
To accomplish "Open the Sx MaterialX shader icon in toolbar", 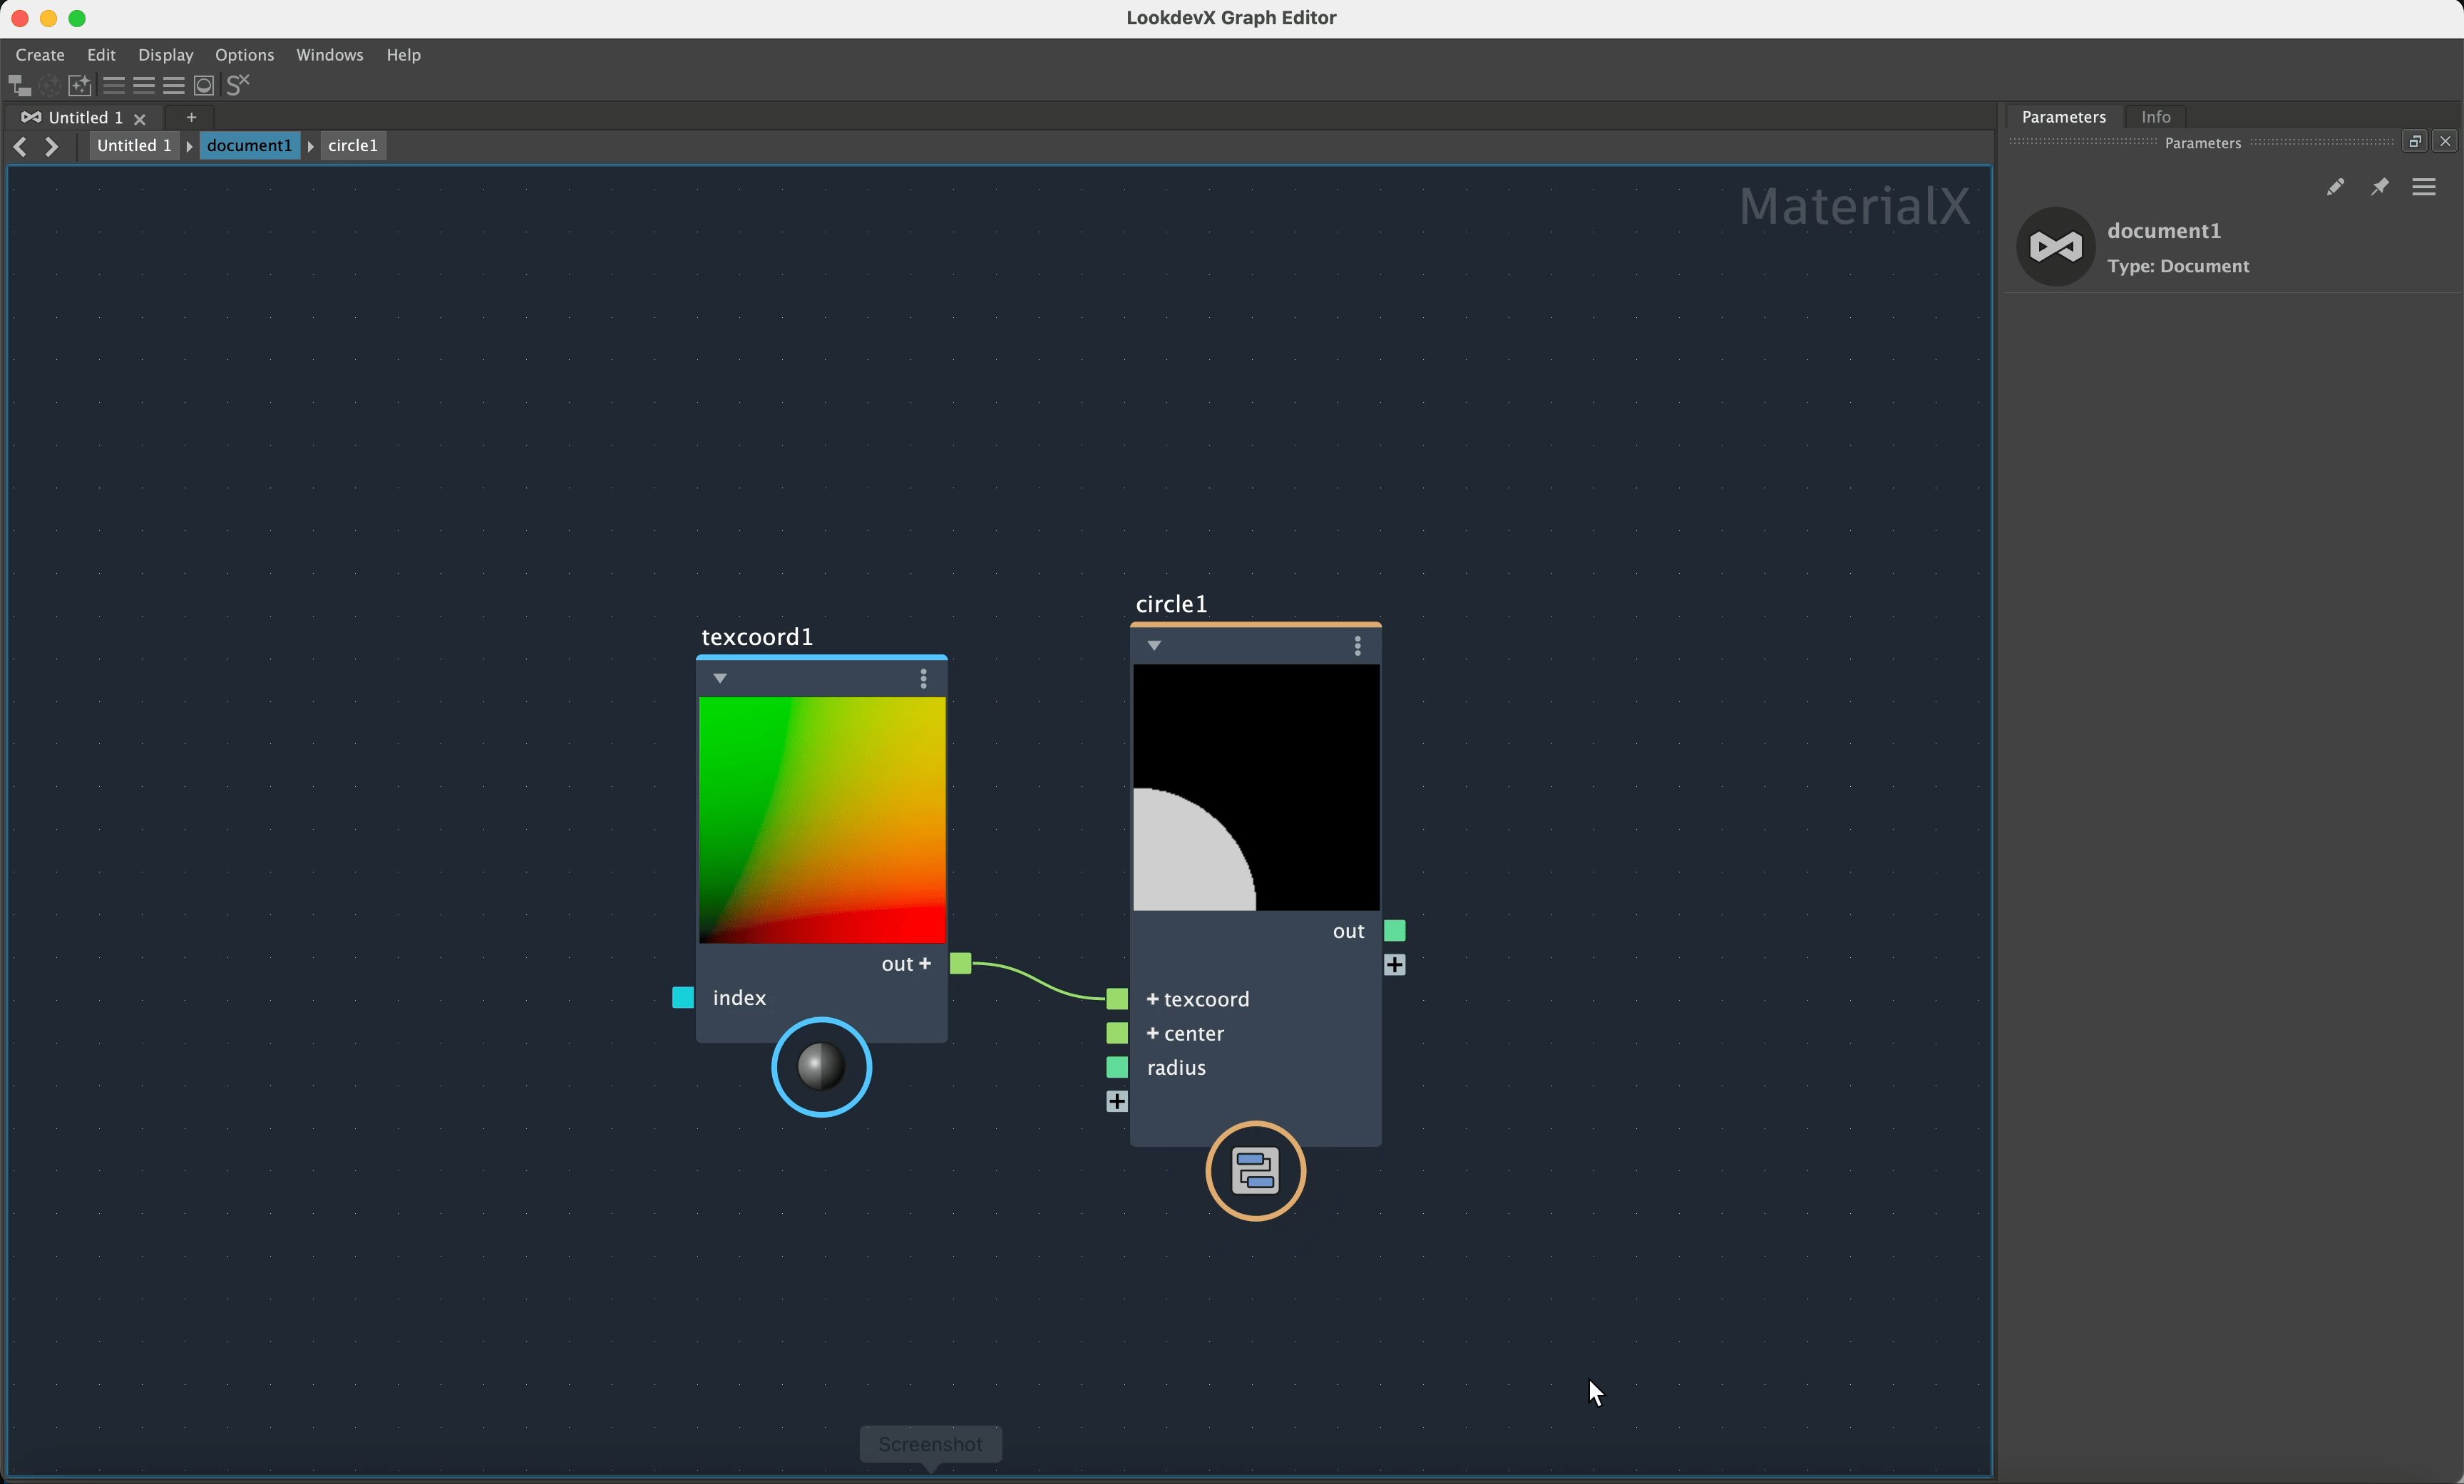I will click(238, 85).
